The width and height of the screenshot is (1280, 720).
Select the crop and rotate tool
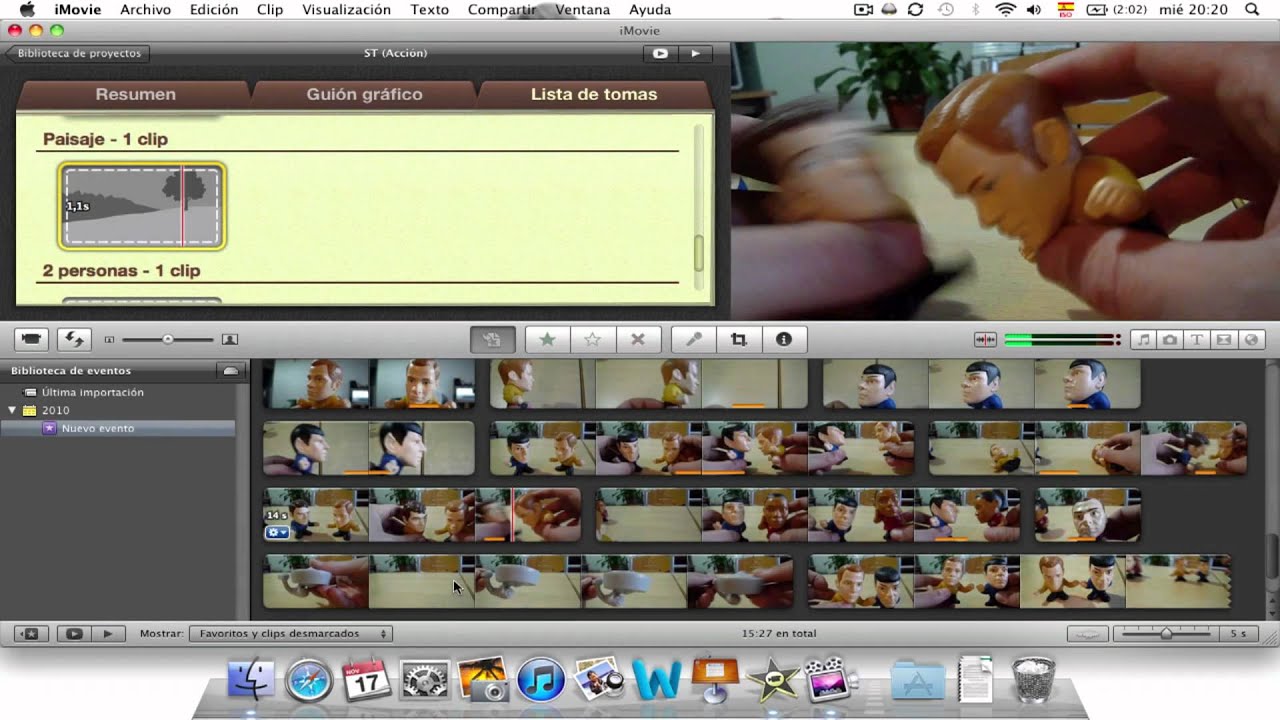tap(738, 340)
